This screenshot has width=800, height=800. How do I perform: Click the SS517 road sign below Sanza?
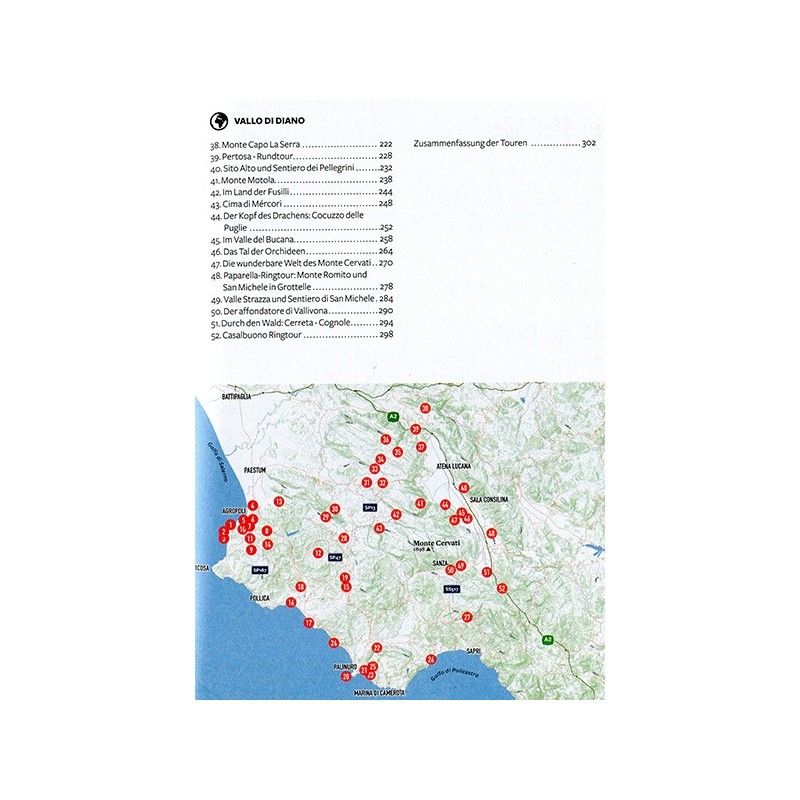pos(452,590)
